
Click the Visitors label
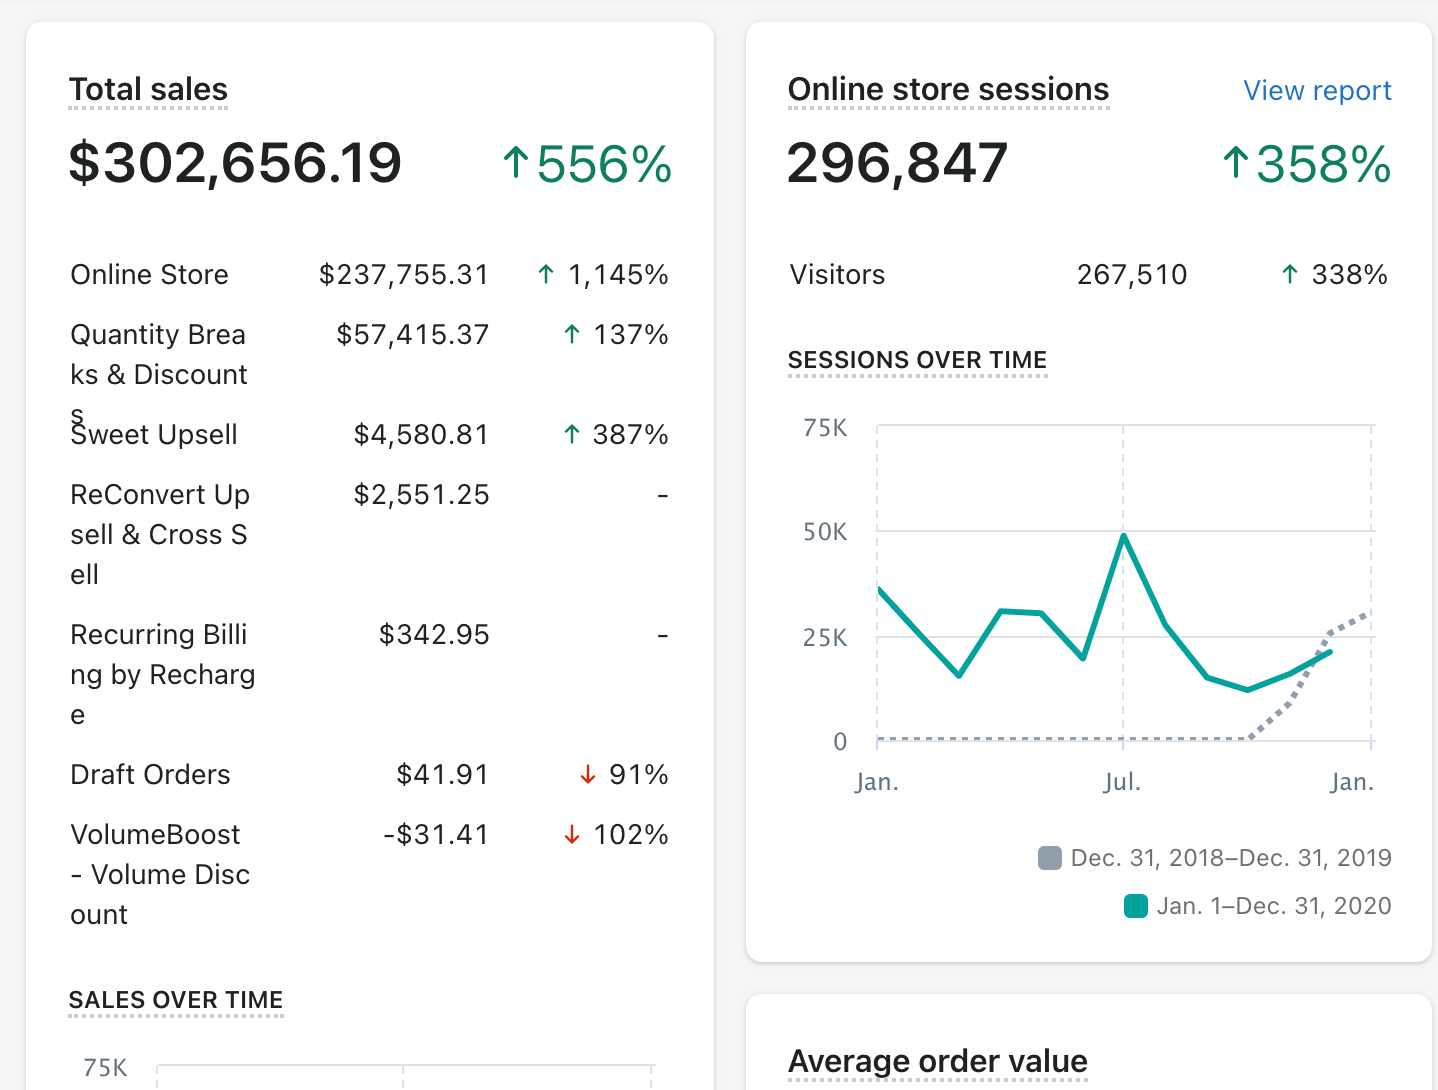(x=837, y=275)
